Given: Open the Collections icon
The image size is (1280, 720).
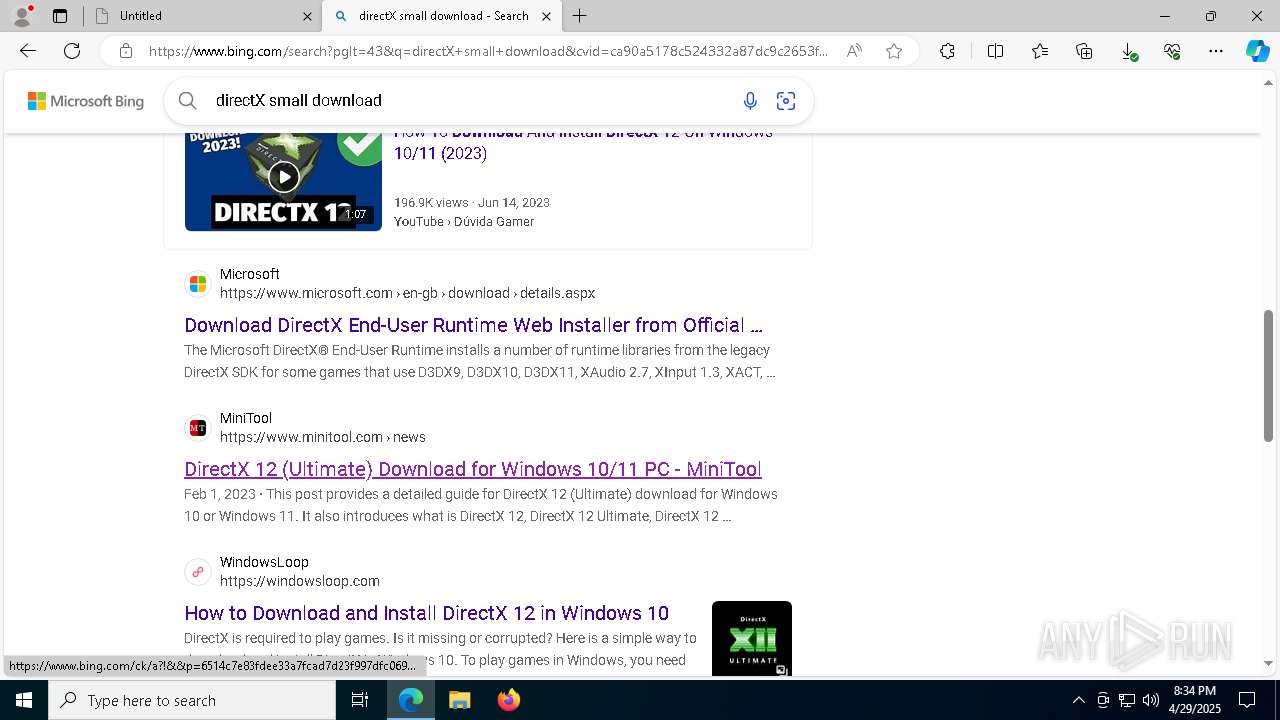Looking at the screenshot, I should point(1084,51).
